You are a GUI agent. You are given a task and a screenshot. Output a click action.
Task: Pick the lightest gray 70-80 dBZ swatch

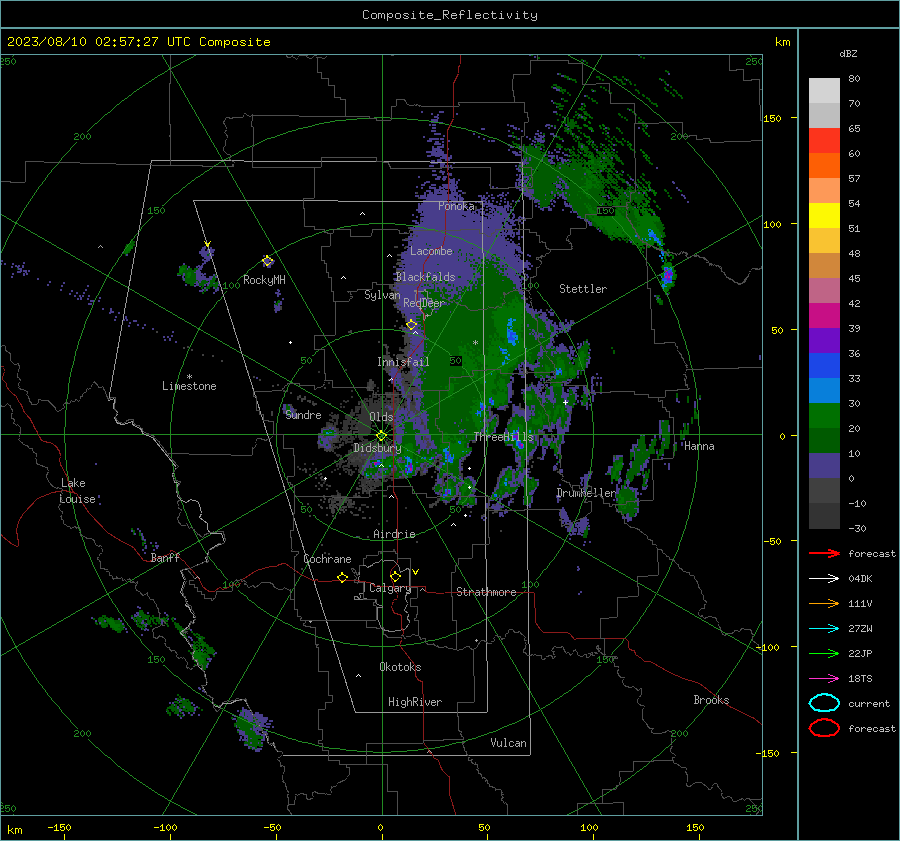point(824,91)
